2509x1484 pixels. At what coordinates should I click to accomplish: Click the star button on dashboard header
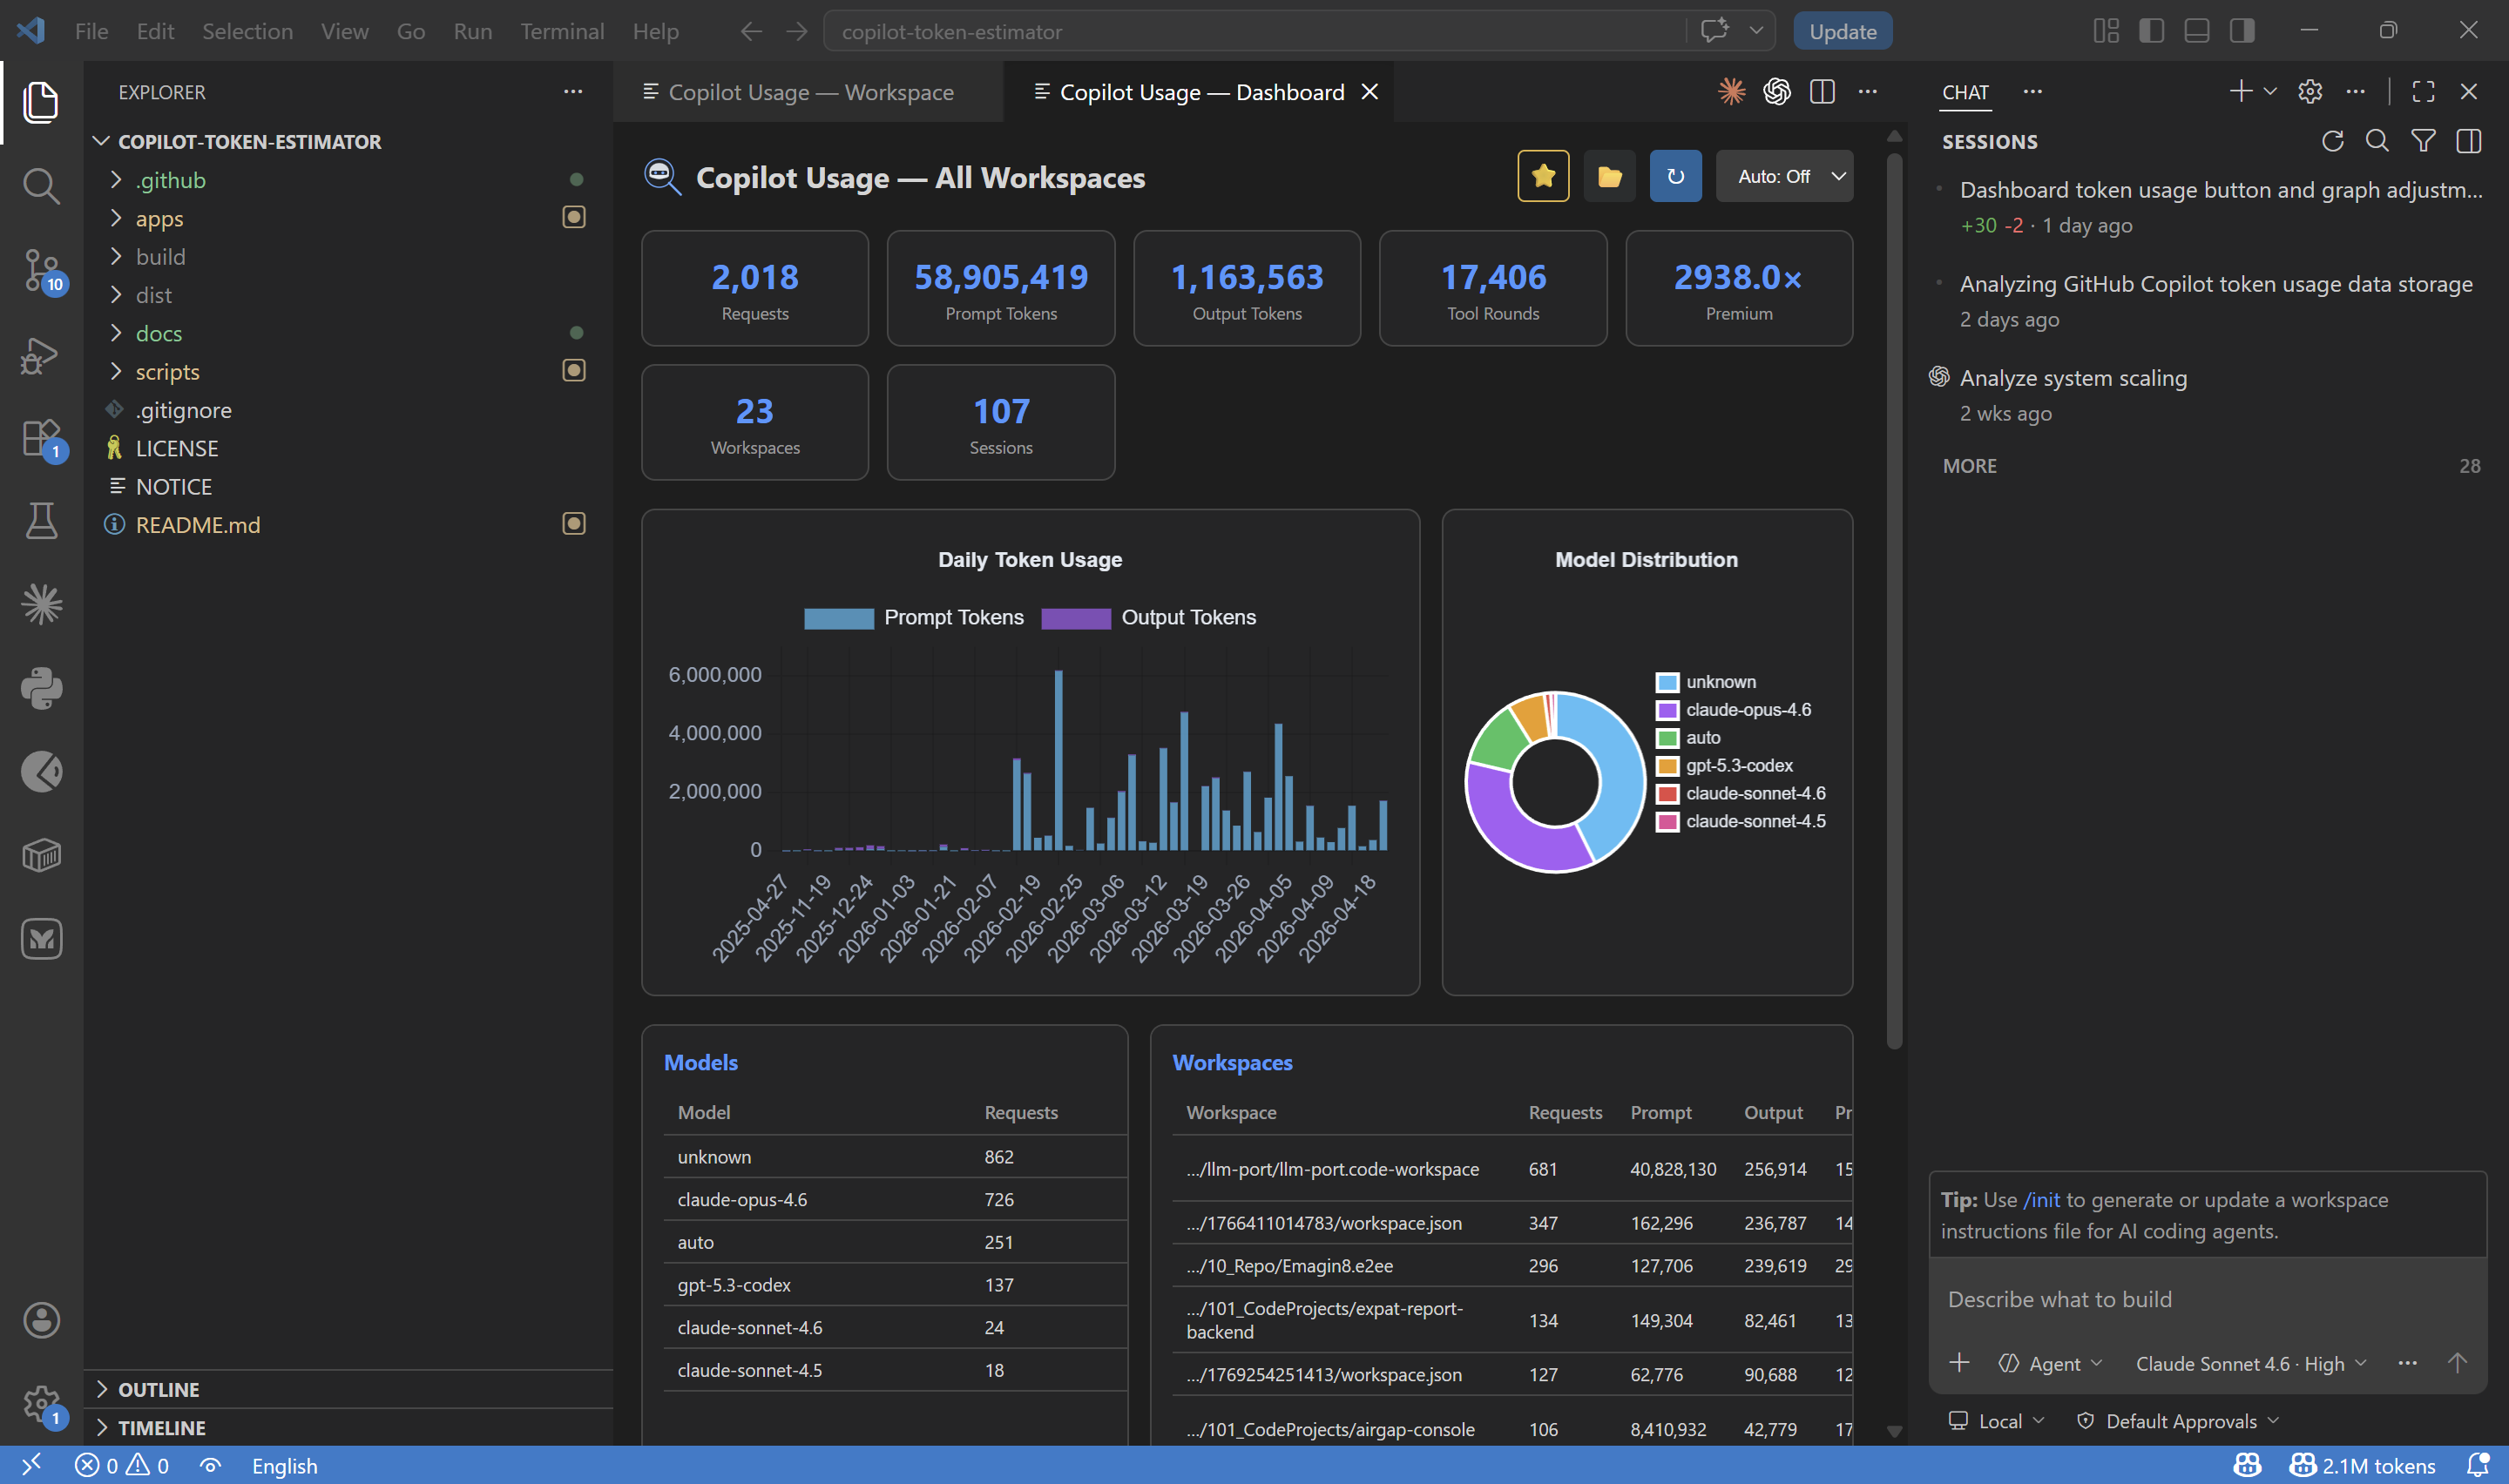[1543, 176]
